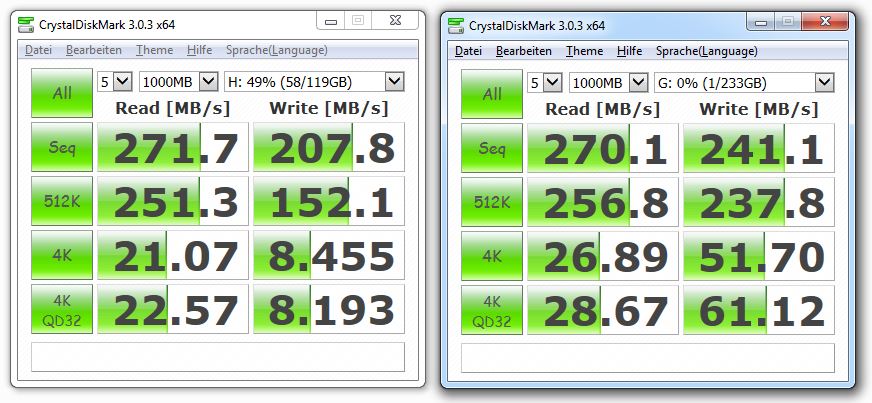Screen dimensions: 872x403
Task: Open Theme menu in left window
Action: (x=155, y=50)
